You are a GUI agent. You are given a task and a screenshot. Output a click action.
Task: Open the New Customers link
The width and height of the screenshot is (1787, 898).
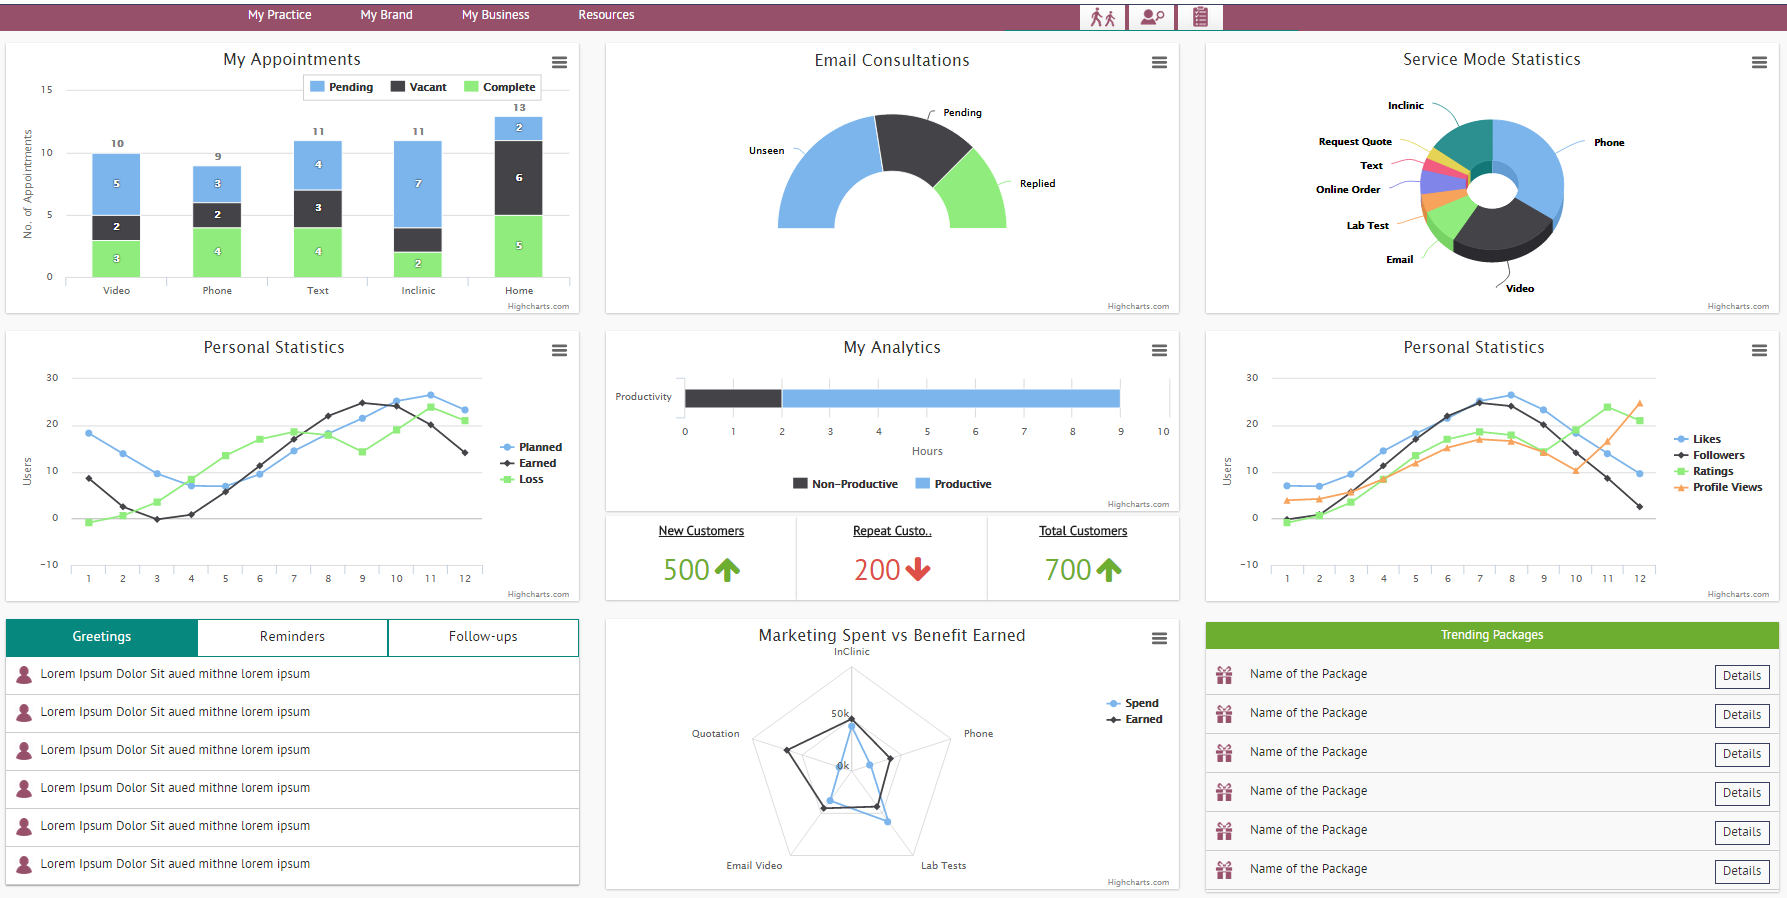701,531
